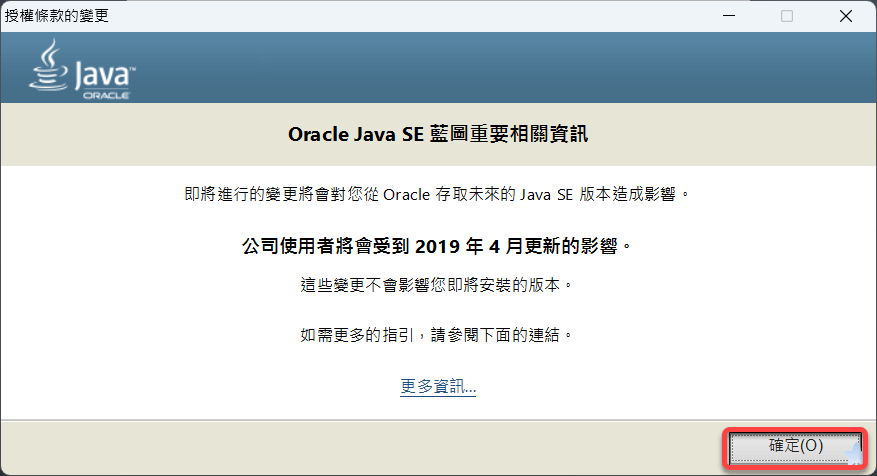Click the line 如需更多的指引，請參閱下面的連結
Screen dimensions: 877x476
tap(437, 335)
